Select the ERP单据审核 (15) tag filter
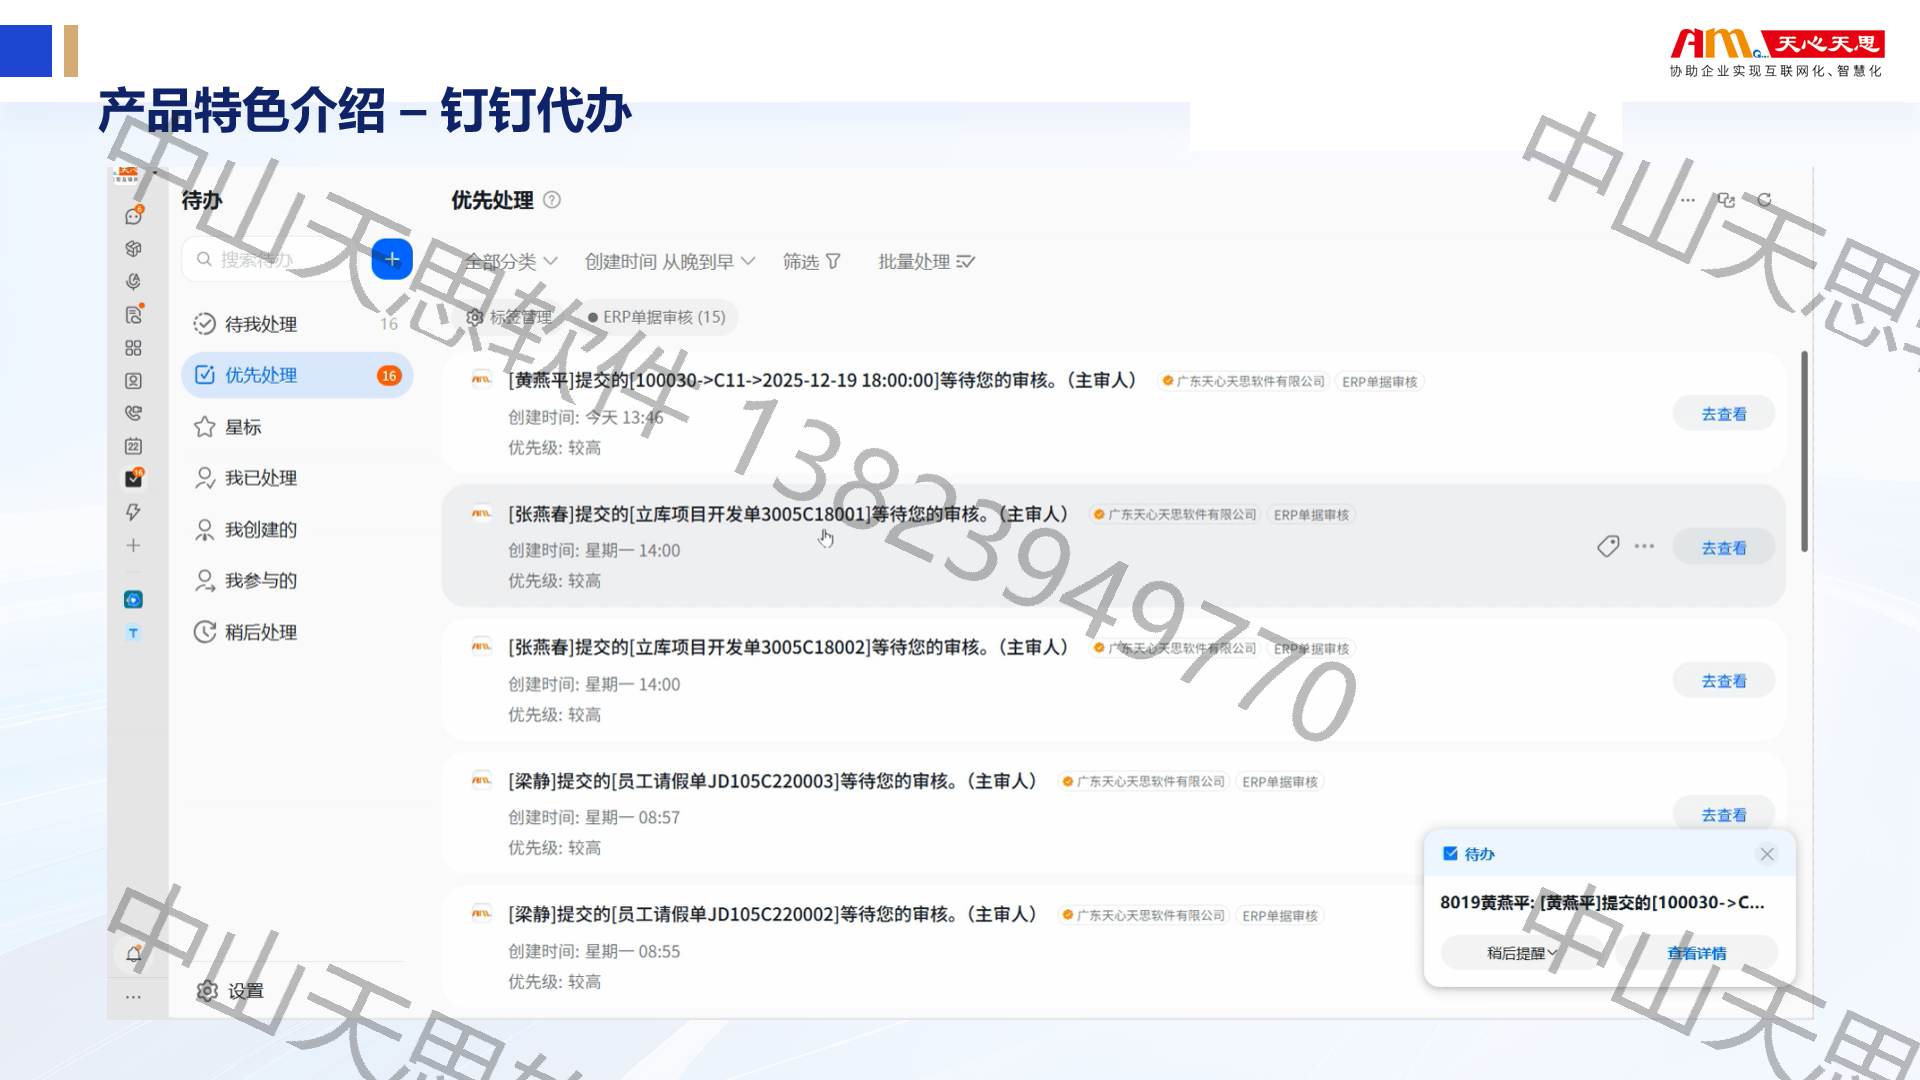 point(657,317)
